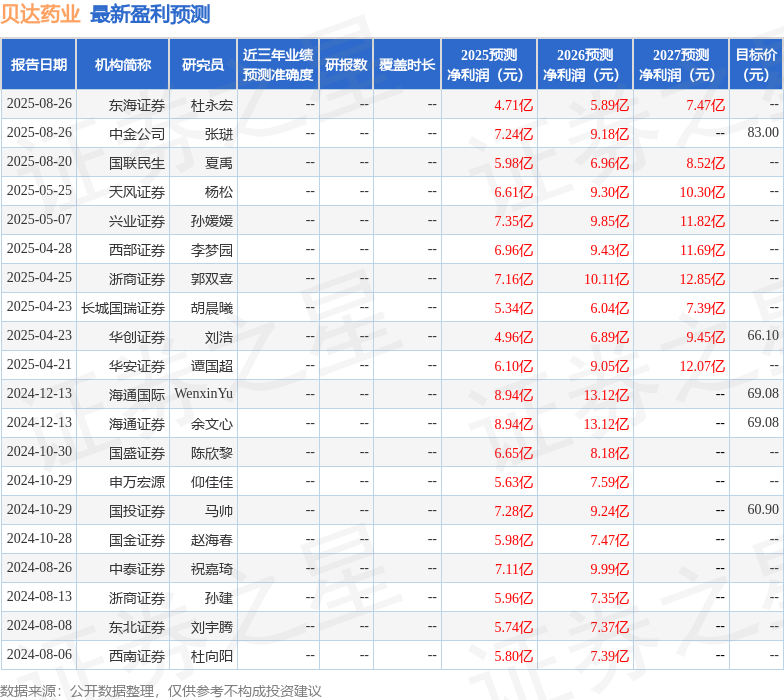Open the 中金公司 institution entry
The image size is (784, 700).
137,134
